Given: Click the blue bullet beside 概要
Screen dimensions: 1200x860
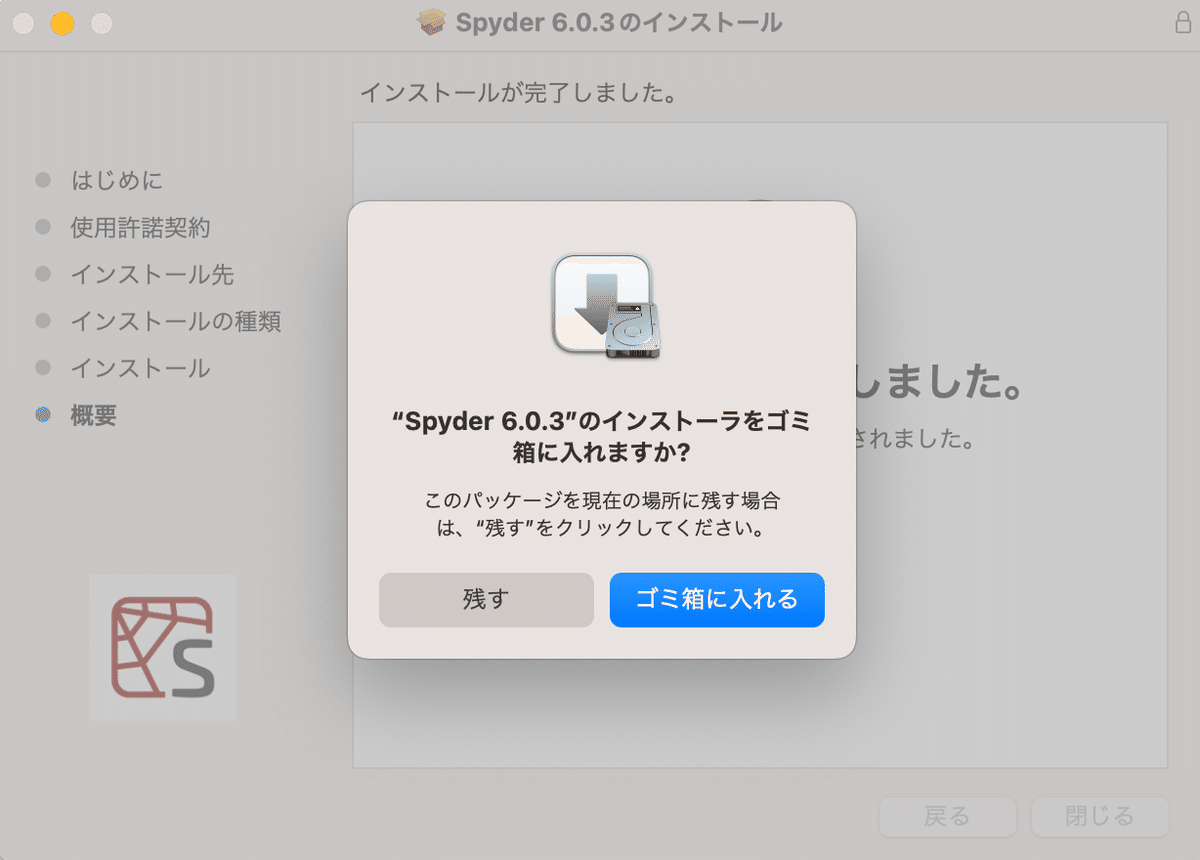Looking at the screenshot, I should (43, 415).
